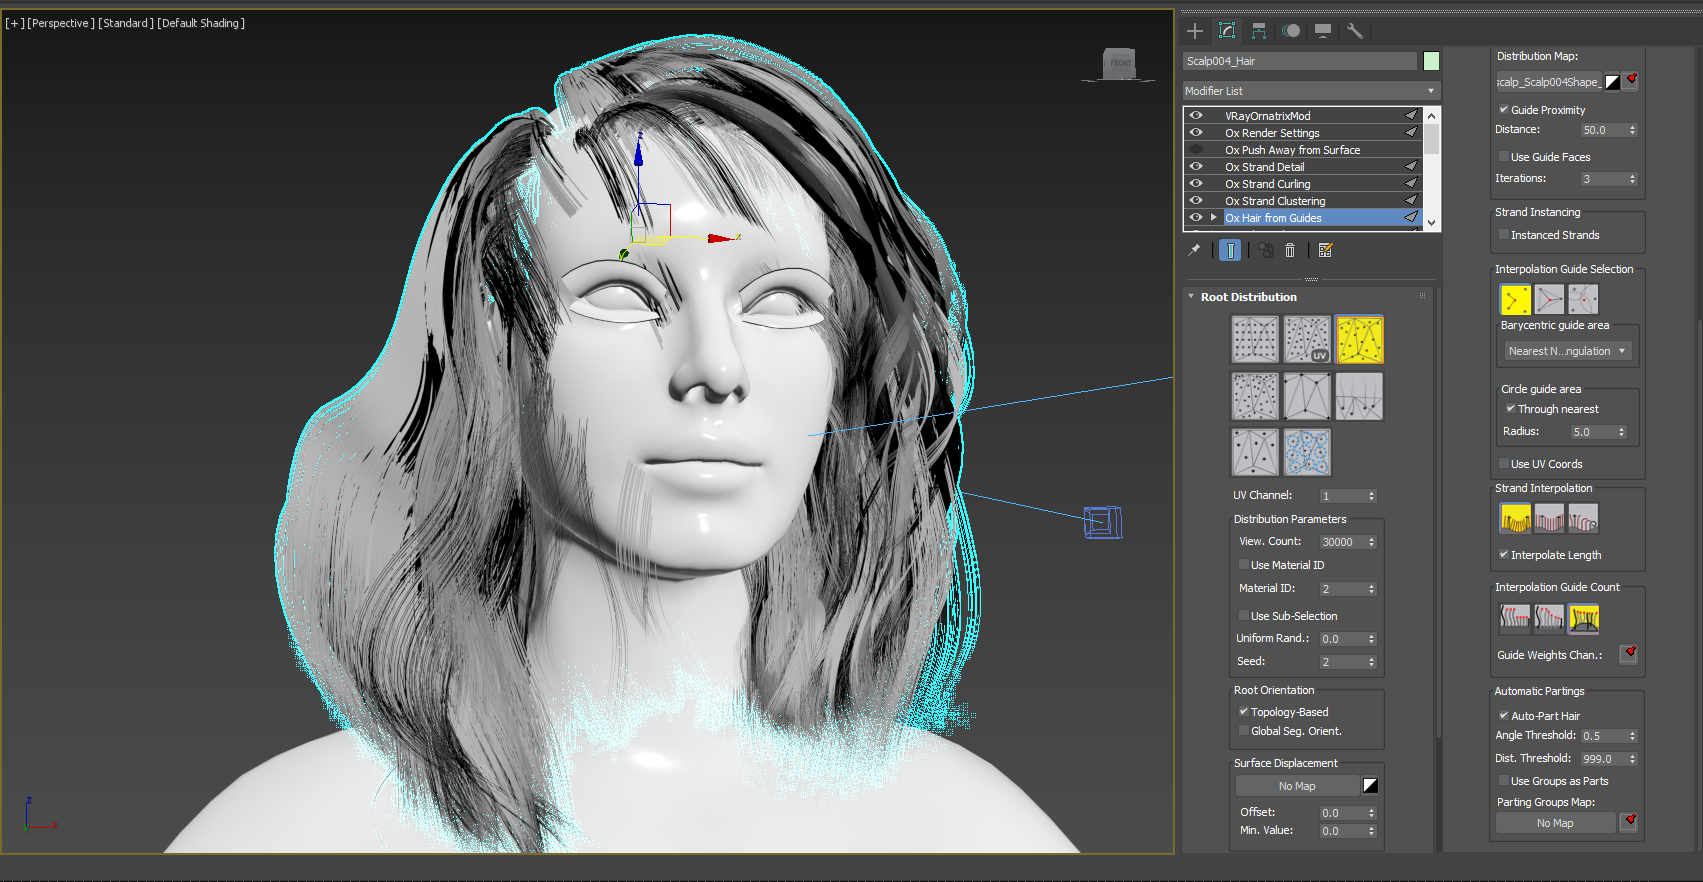
Task: Click the Pin Stack icon
Action: pyautogui.click(x=1194, y=251)
